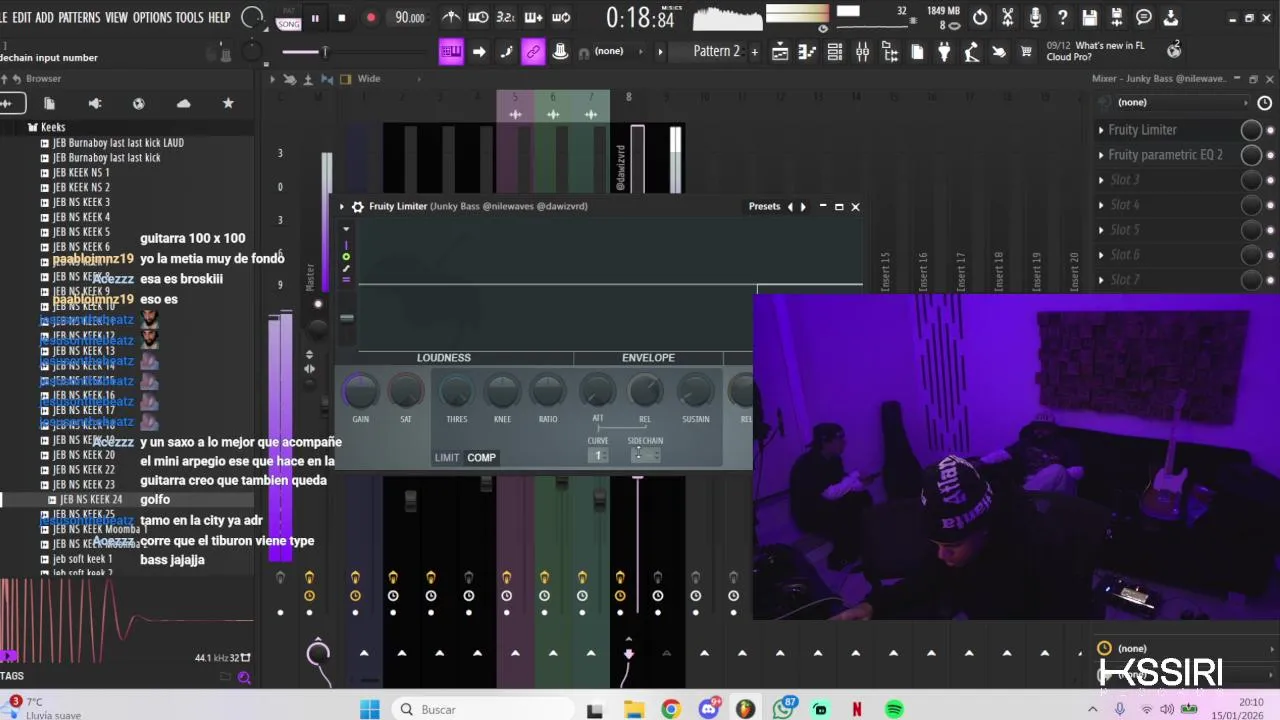Open the playlist view icon
Screen dimensions: 1280x720
(x=780, y=52)
